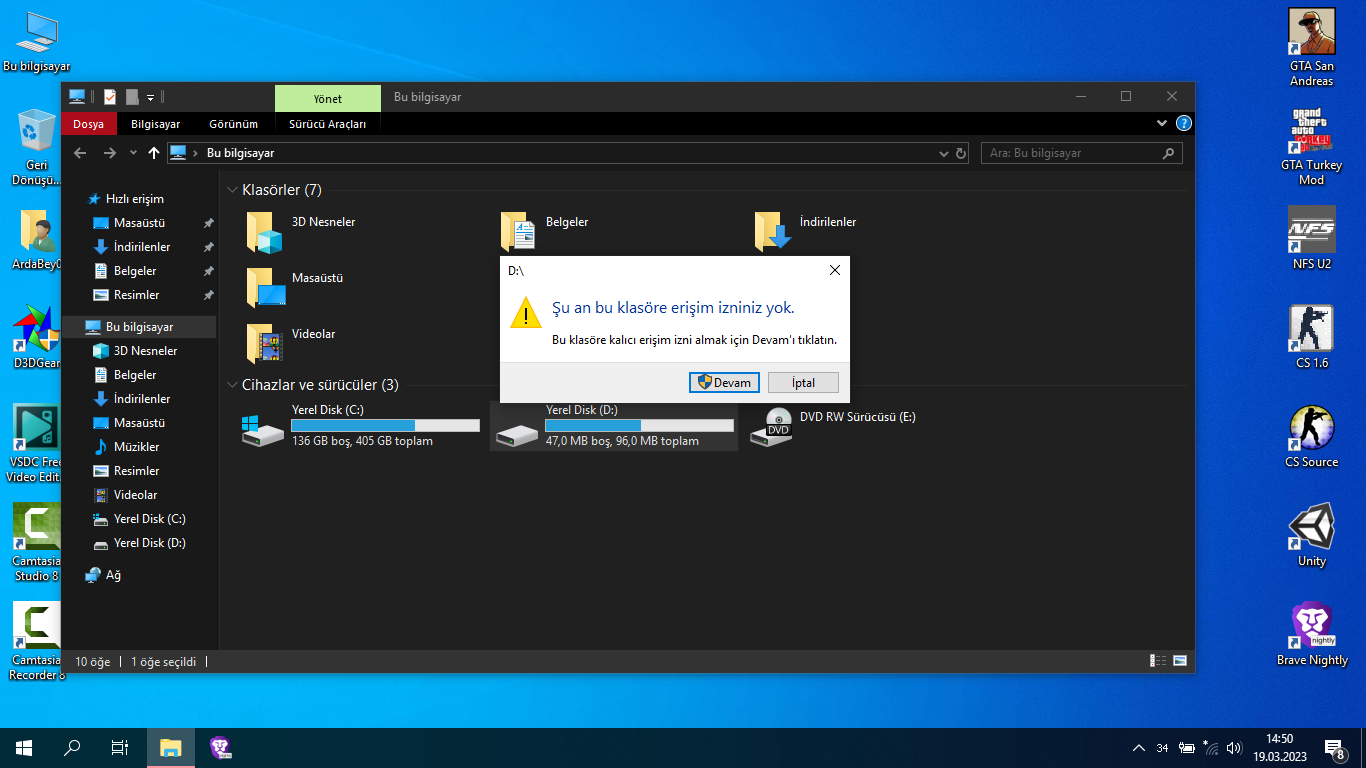Open the recent locations dropdown arrow
Screen dimensions: 1366x768
tap(133, 153)
